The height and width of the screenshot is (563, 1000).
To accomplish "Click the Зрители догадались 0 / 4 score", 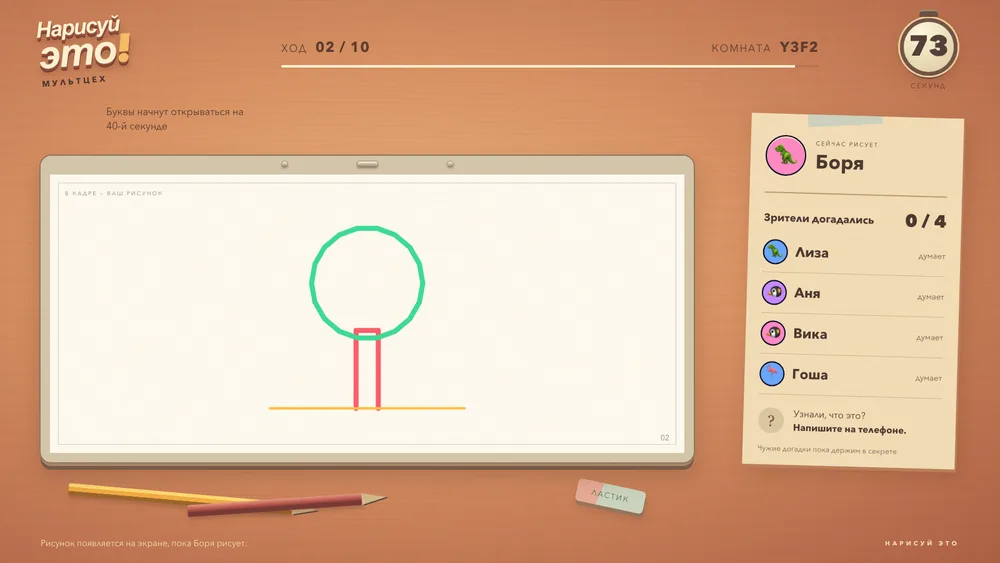I will (x=855, y=220).
